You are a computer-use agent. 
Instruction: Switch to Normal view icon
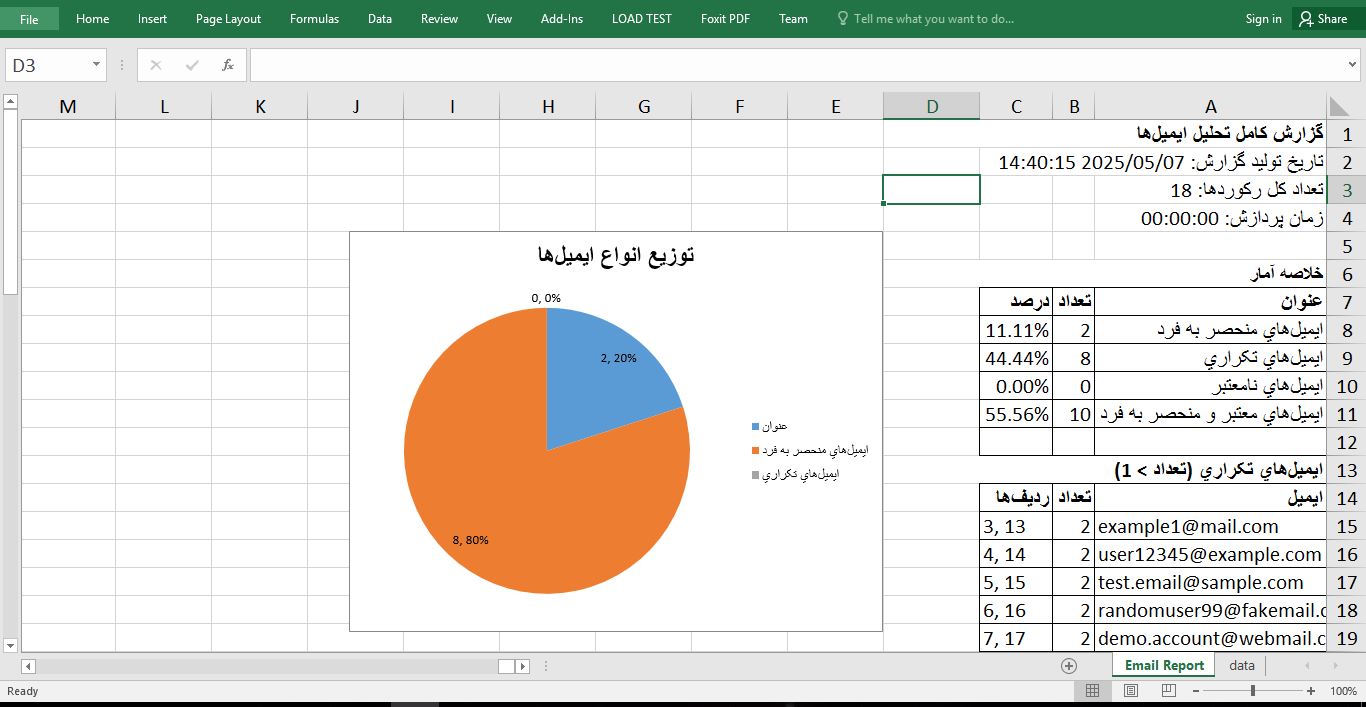coord(1093,691)
